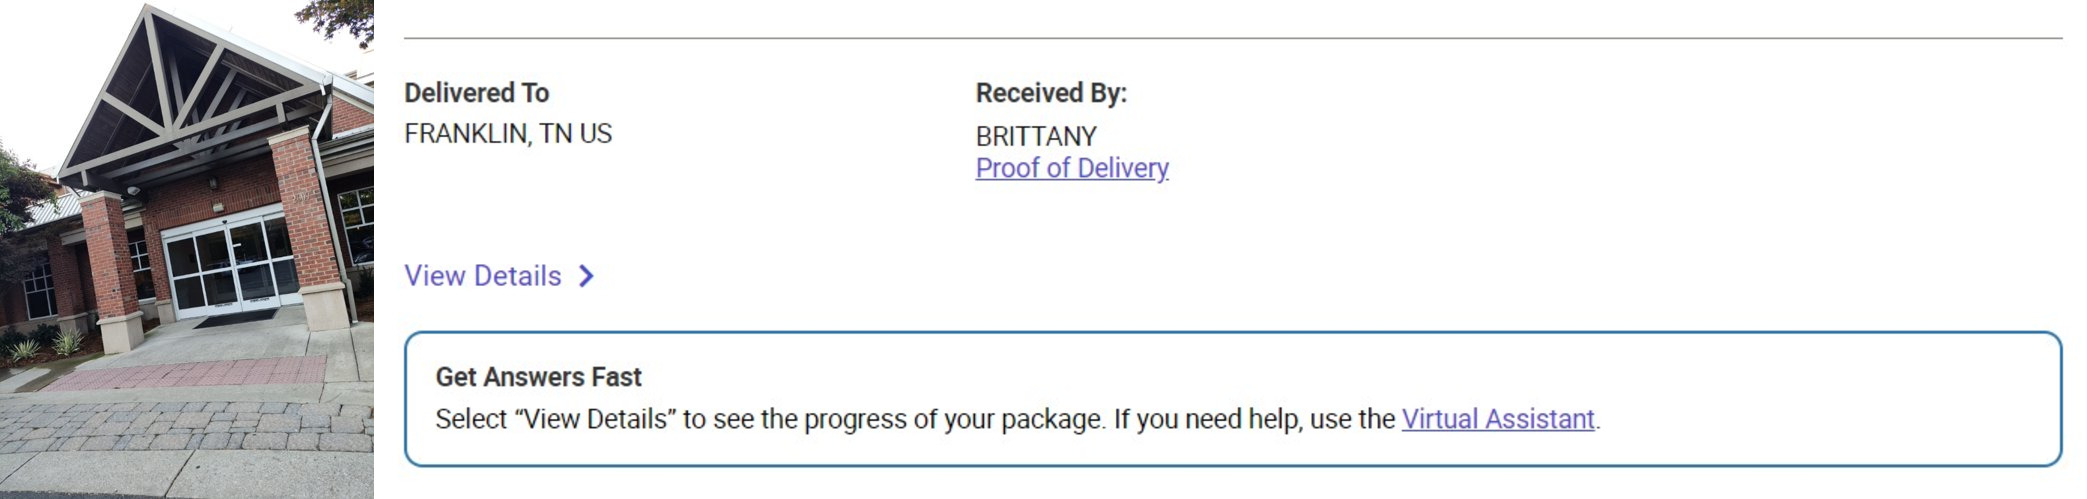Click the View Details link

(x=483, y=276)
